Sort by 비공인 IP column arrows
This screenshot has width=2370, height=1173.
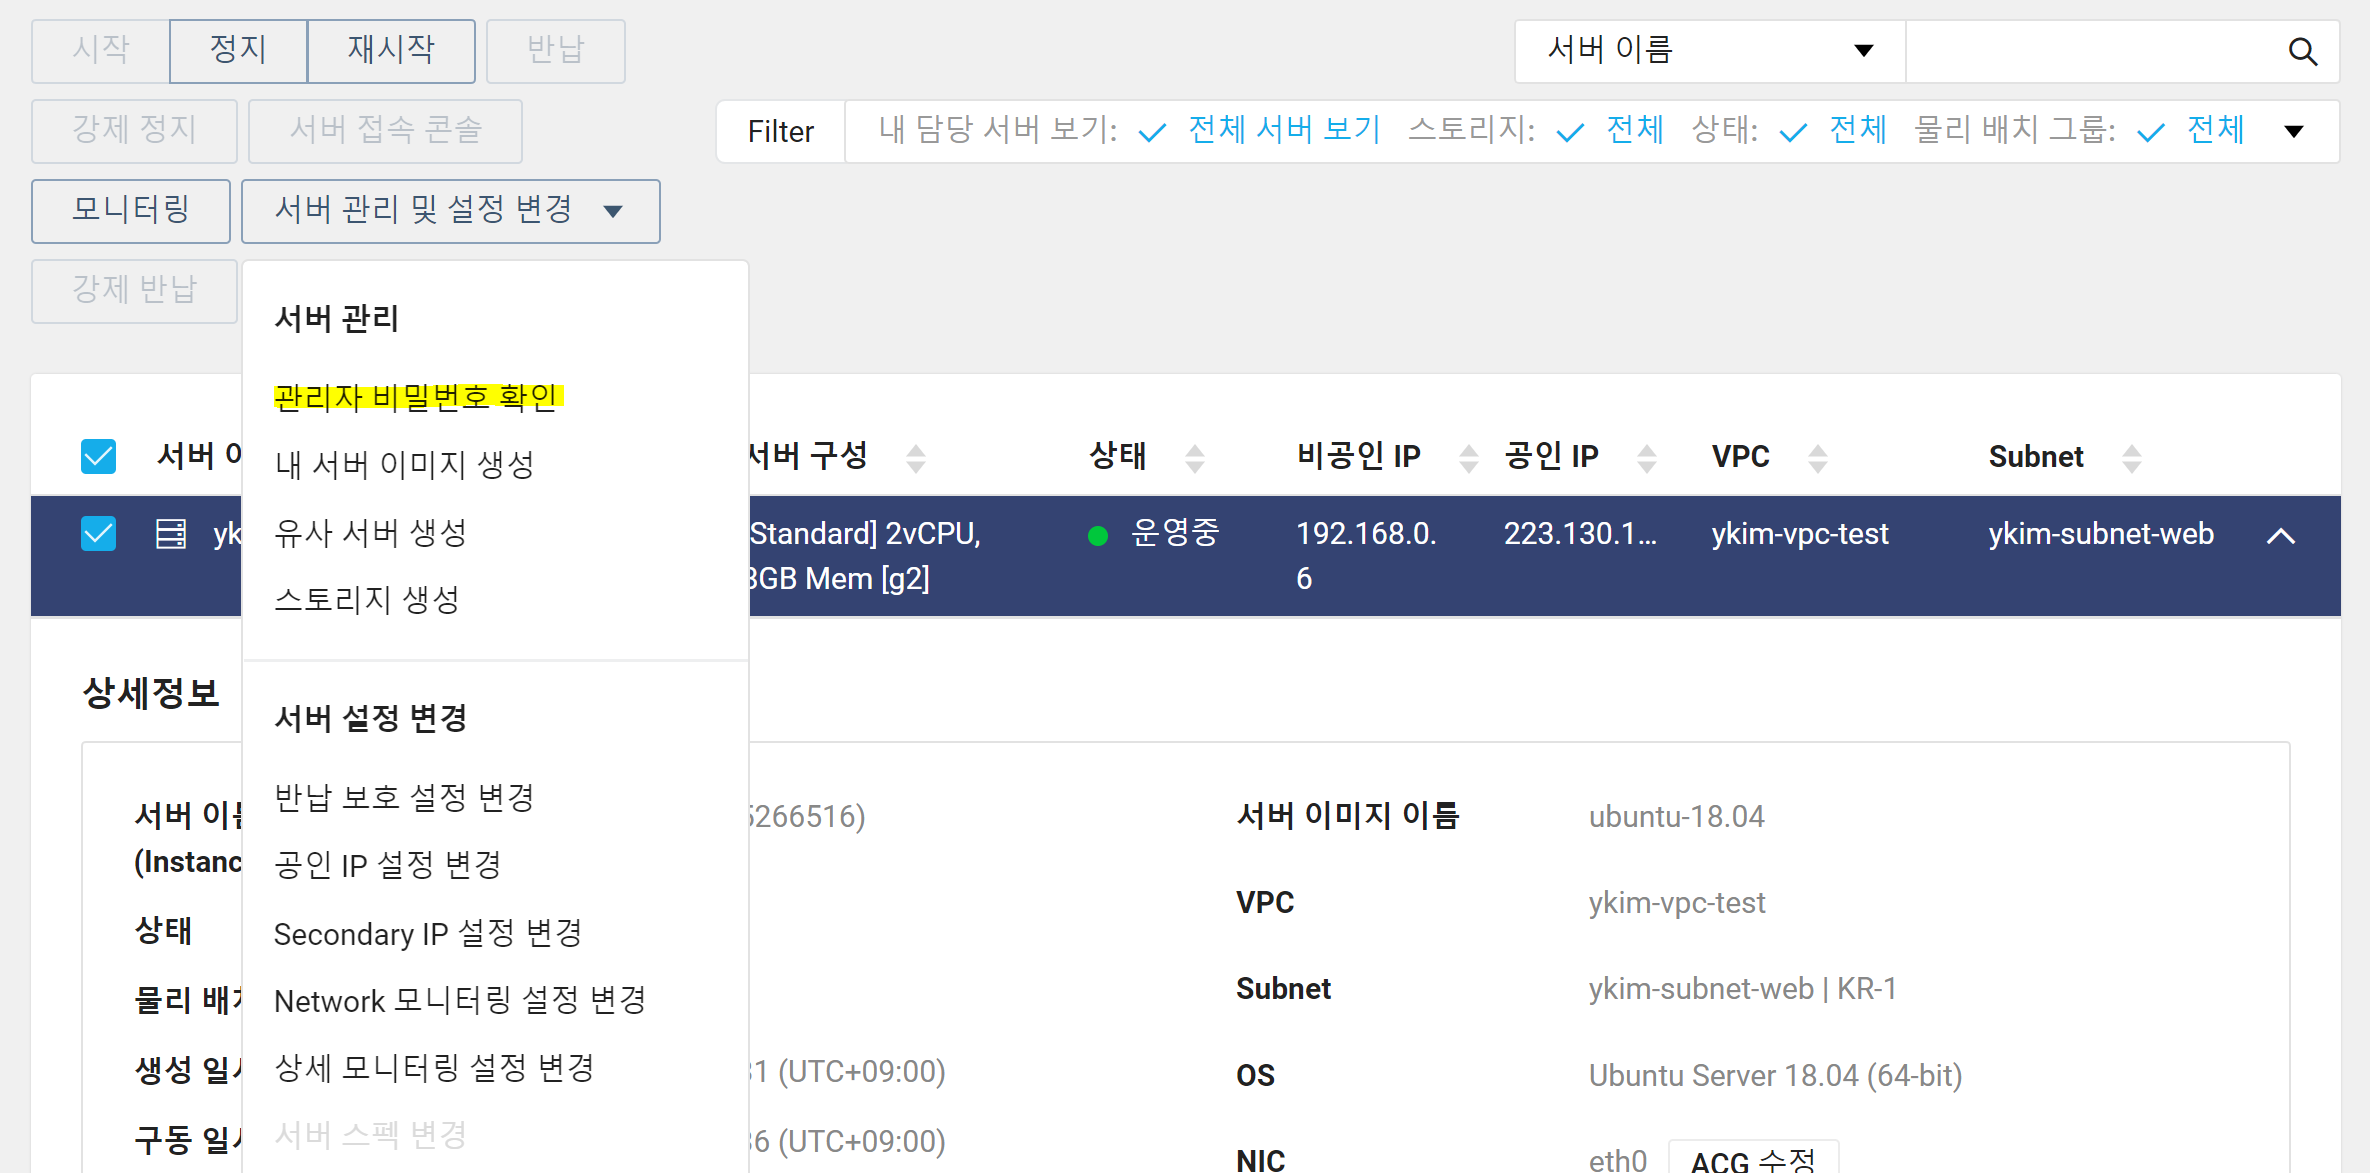pyautogui.click(x=1468, y=458)
